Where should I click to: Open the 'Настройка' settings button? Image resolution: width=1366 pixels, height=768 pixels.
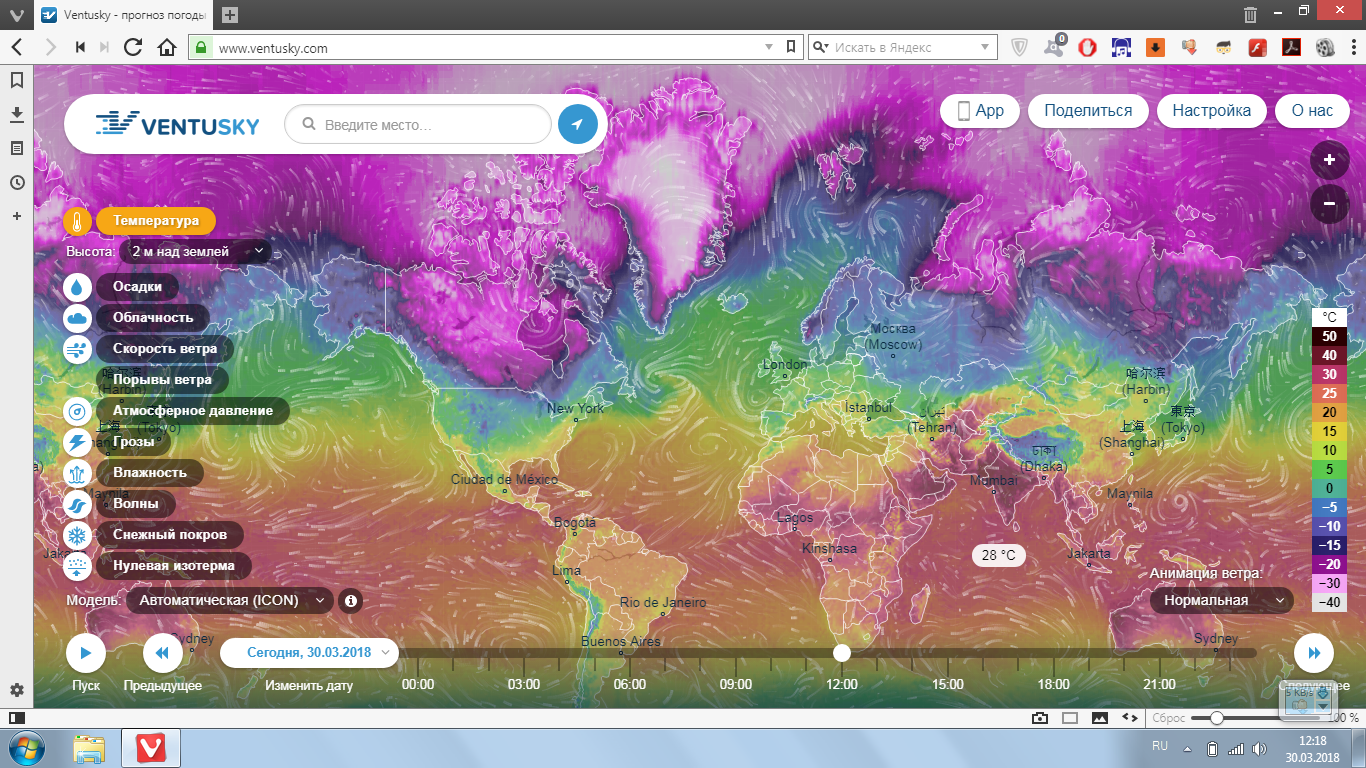(1211, 111)
